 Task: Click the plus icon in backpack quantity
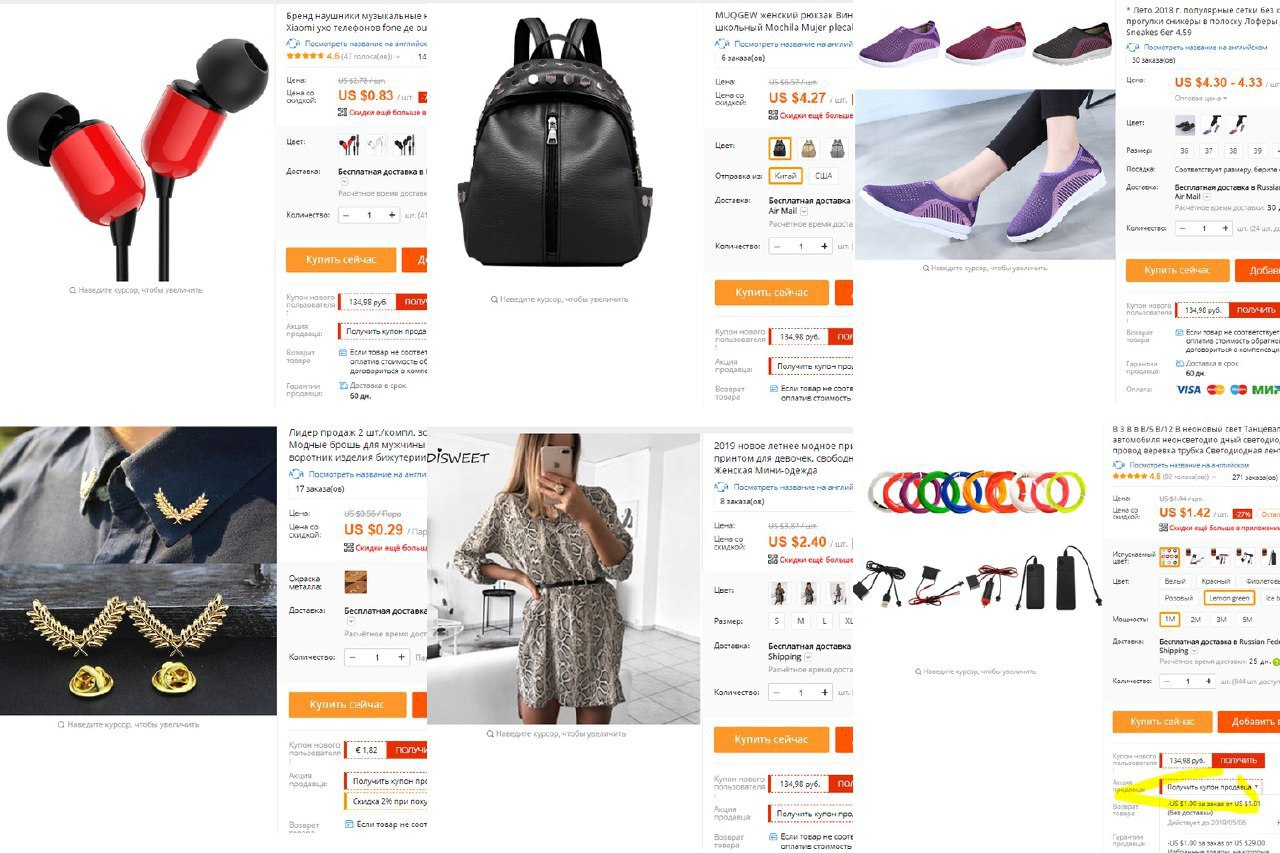pos(825,246)
